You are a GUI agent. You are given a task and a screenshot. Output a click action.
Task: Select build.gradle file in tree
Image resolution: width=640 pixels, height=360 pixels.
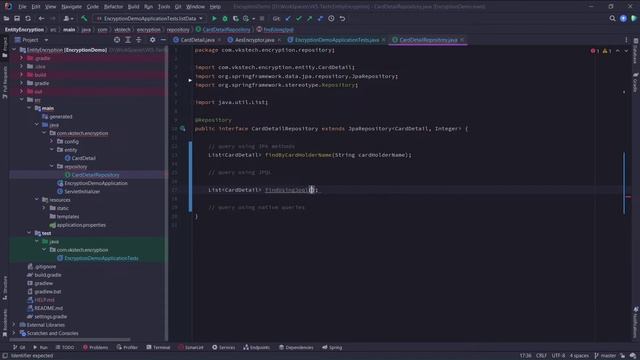click(x=48, y=275)
